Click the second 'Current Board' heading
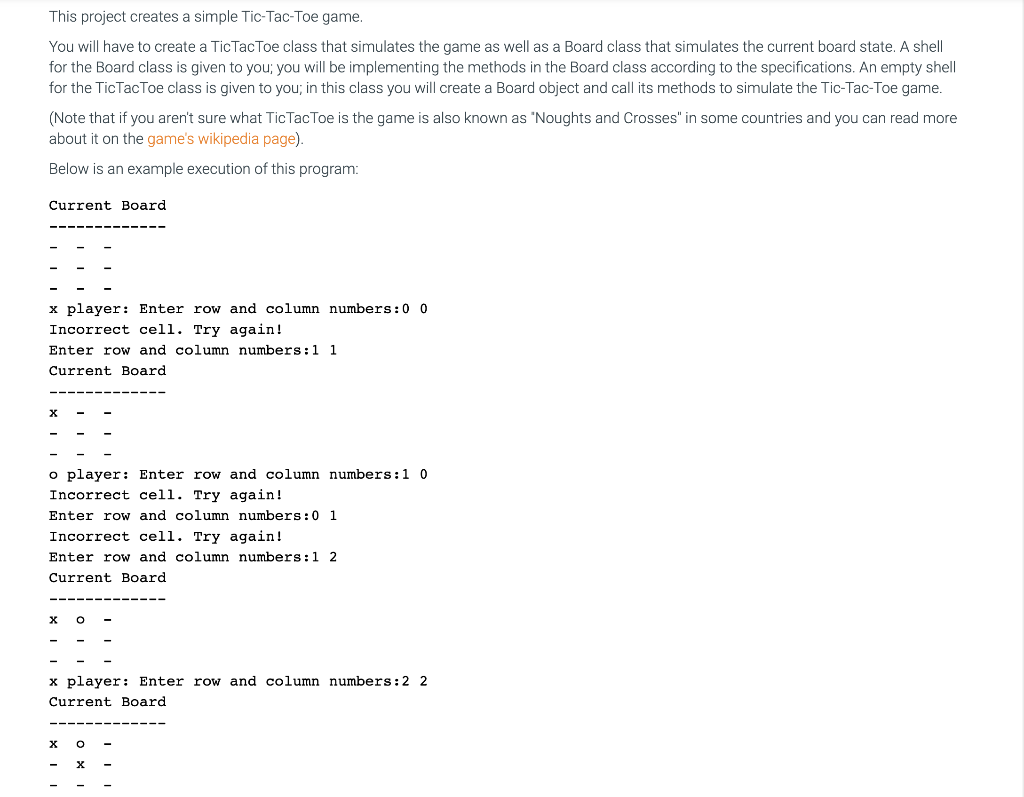Screen dimensions: 1024x797 point(108,371)
